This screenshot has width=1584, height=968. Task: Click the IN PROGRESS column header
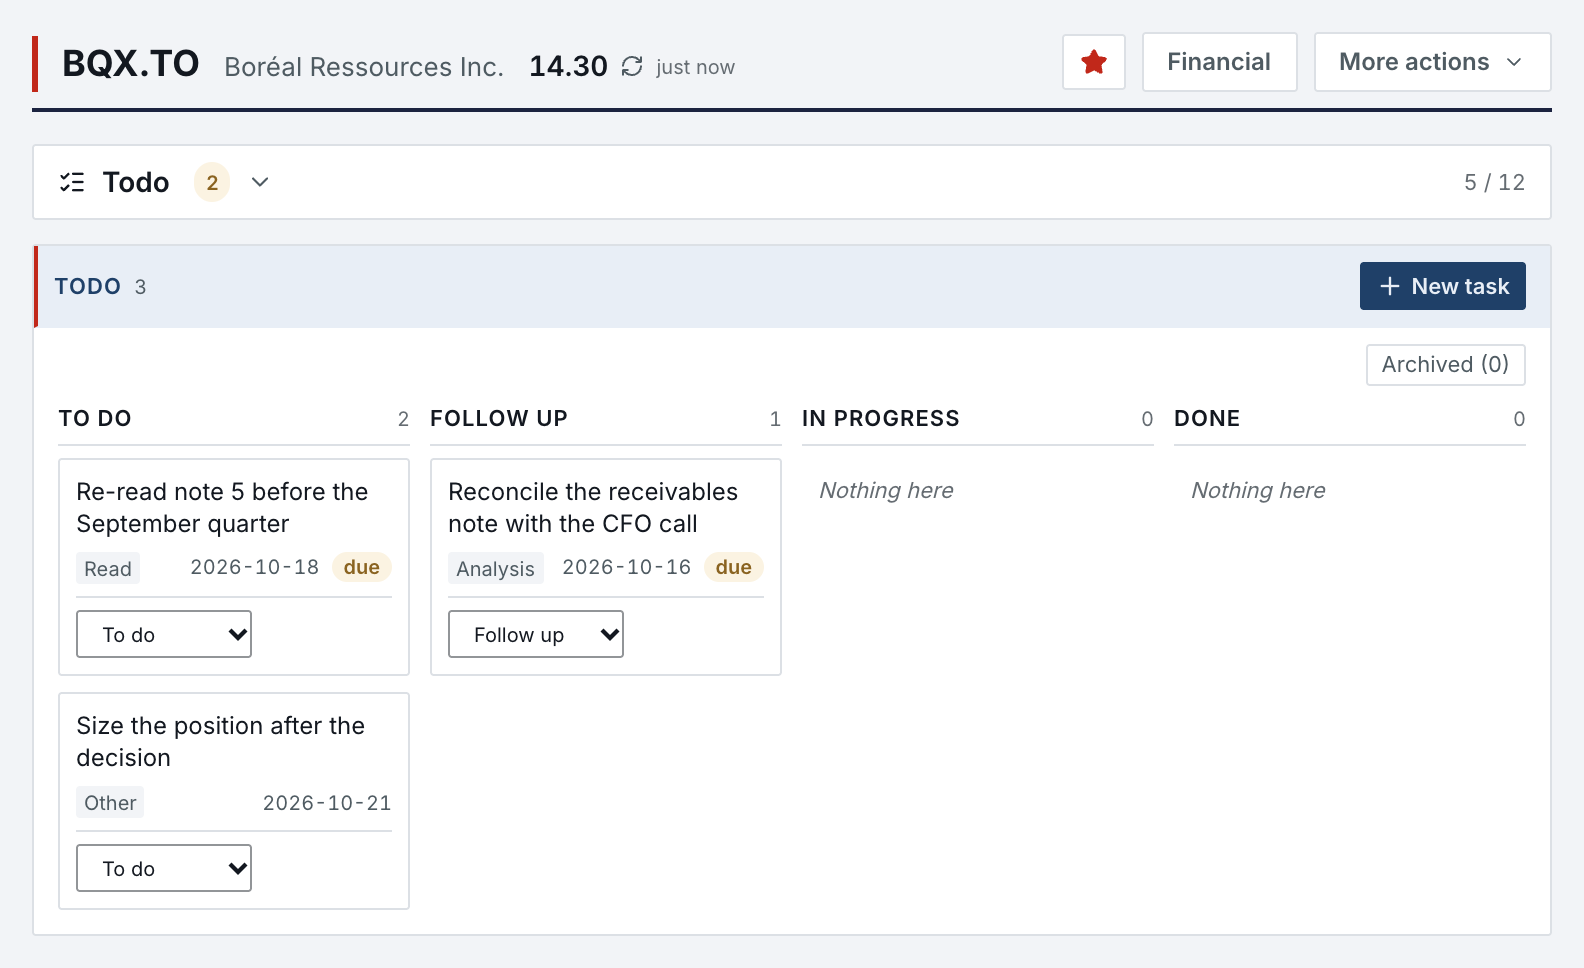pos(881,418)
